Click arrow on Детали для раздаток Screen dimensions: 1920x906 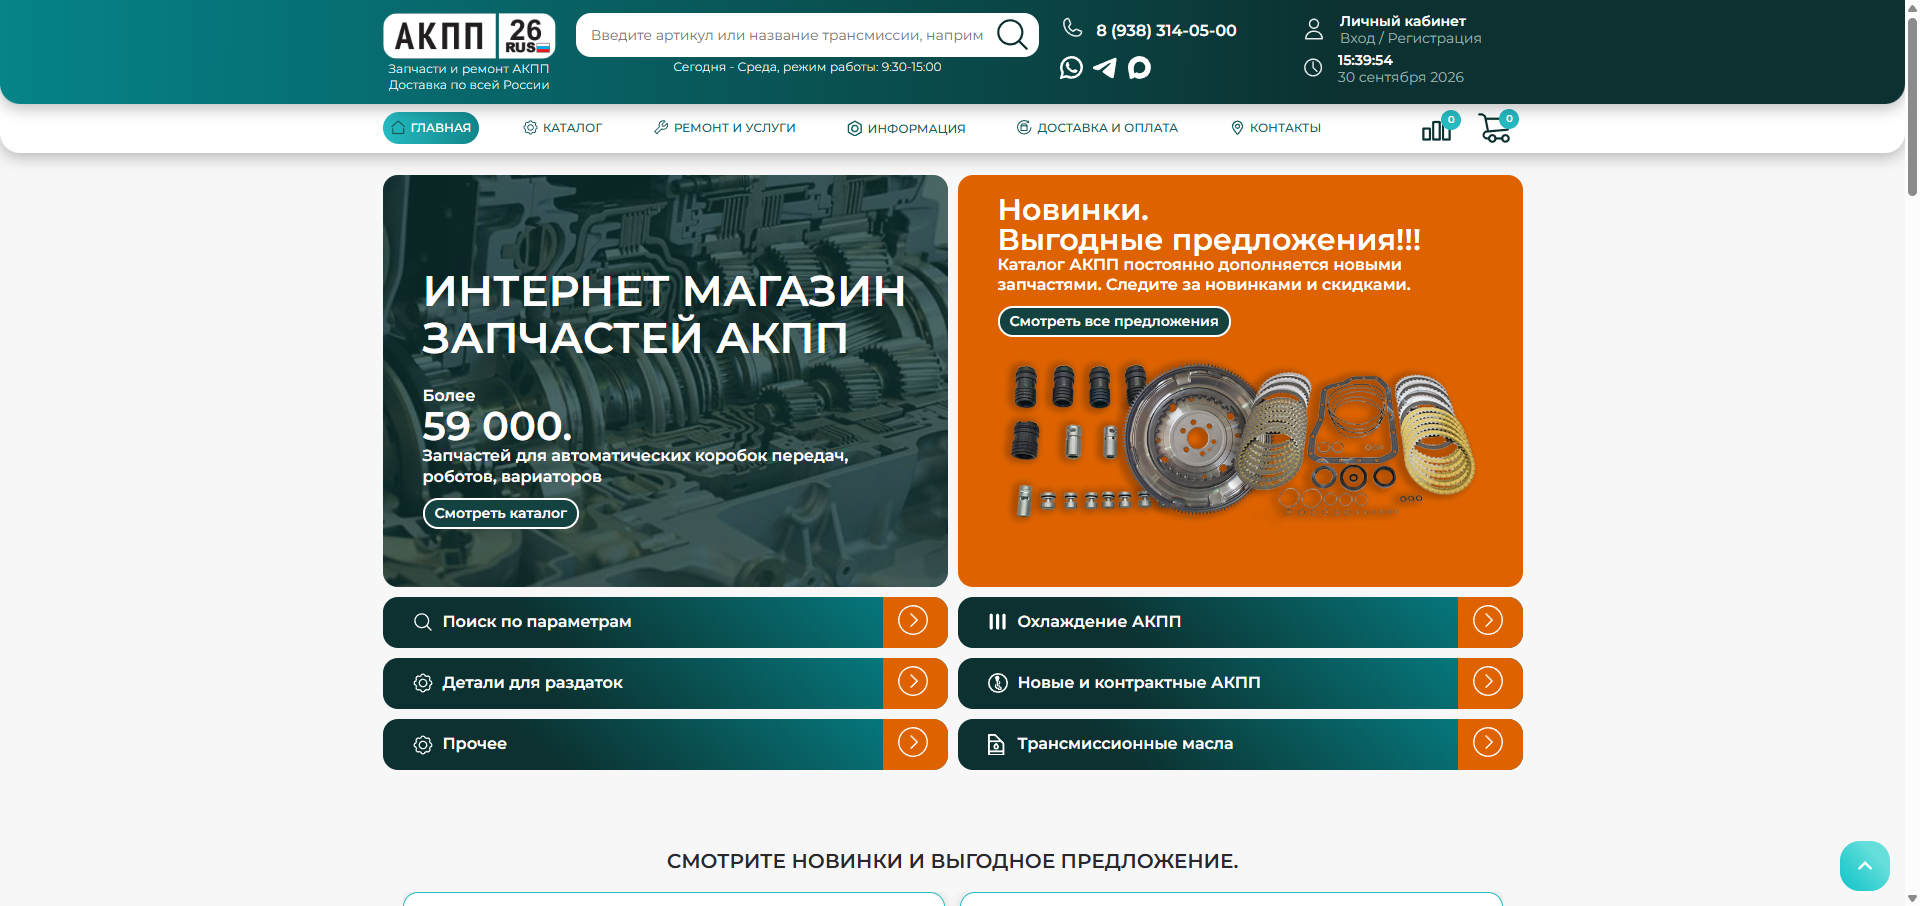[x=914, y=683]
